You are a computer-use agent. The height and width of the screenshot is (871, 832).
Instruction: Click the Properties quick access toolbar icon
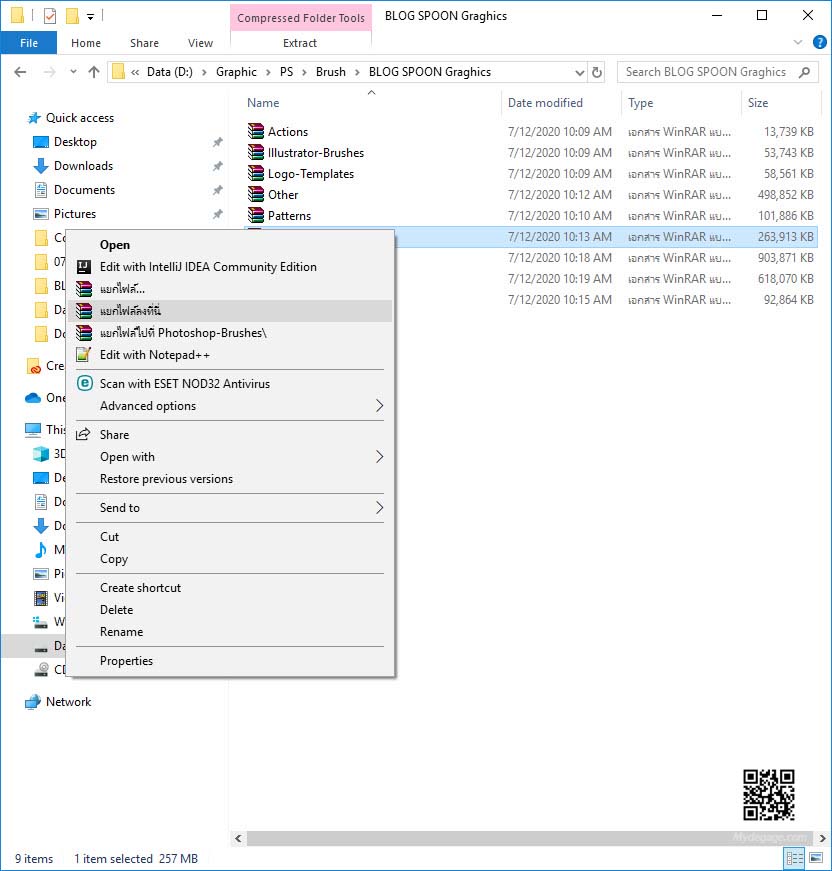click(50, 16)
